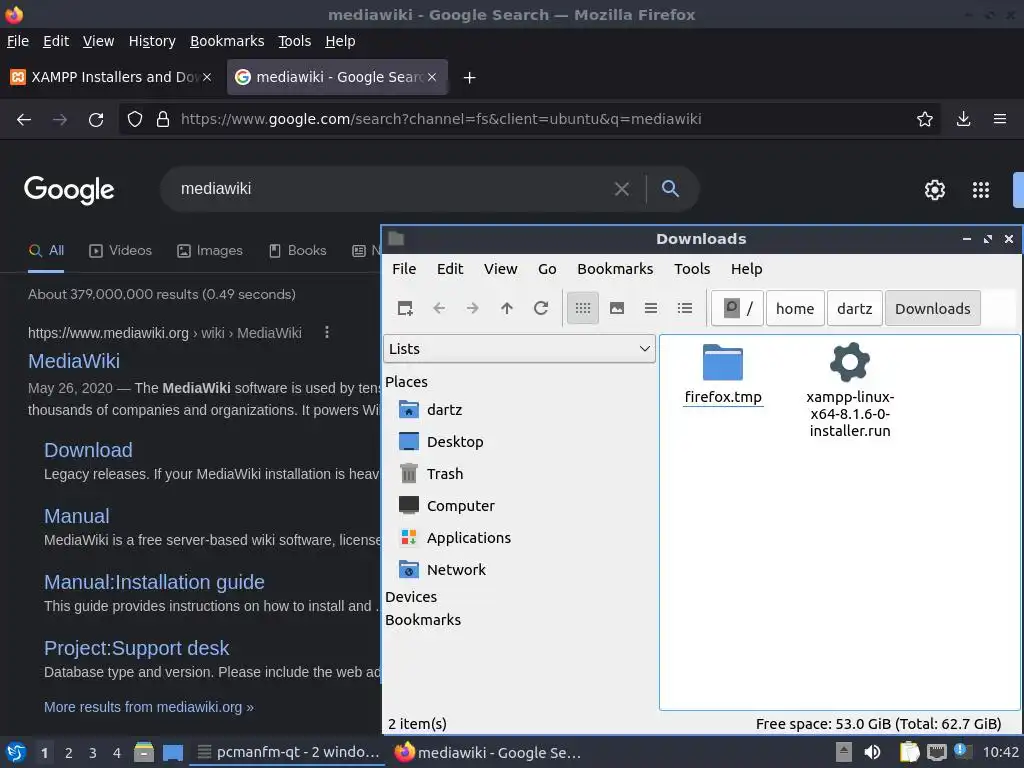The width and height of the screenshot is (1024, 768).
Task: Open the LXQt start menu
Action: point(15,752)
